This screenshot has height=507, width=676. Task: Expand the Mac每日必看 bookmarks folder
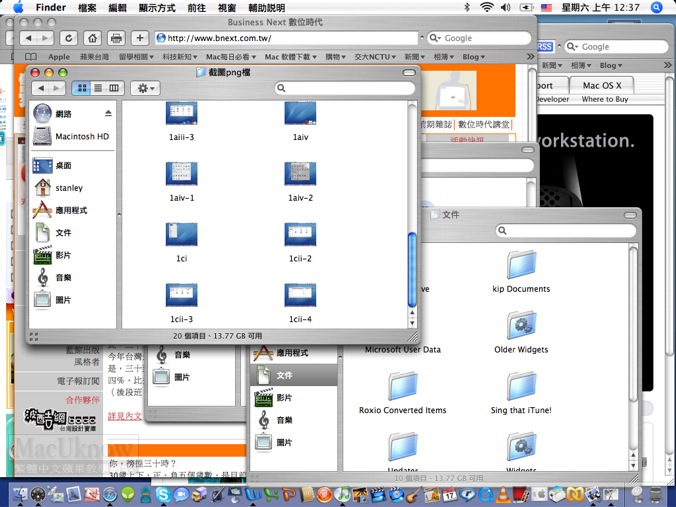[x=231, y=57]
